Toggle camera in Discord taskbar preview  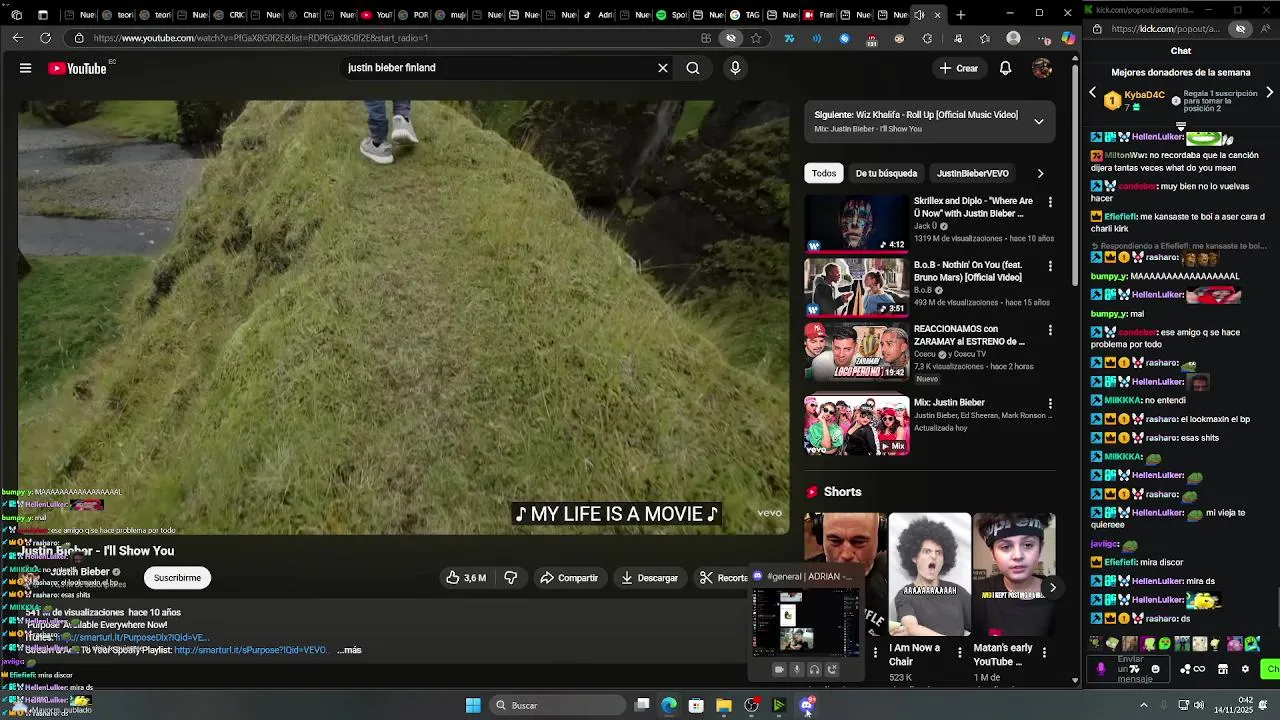tap(779, 669)
